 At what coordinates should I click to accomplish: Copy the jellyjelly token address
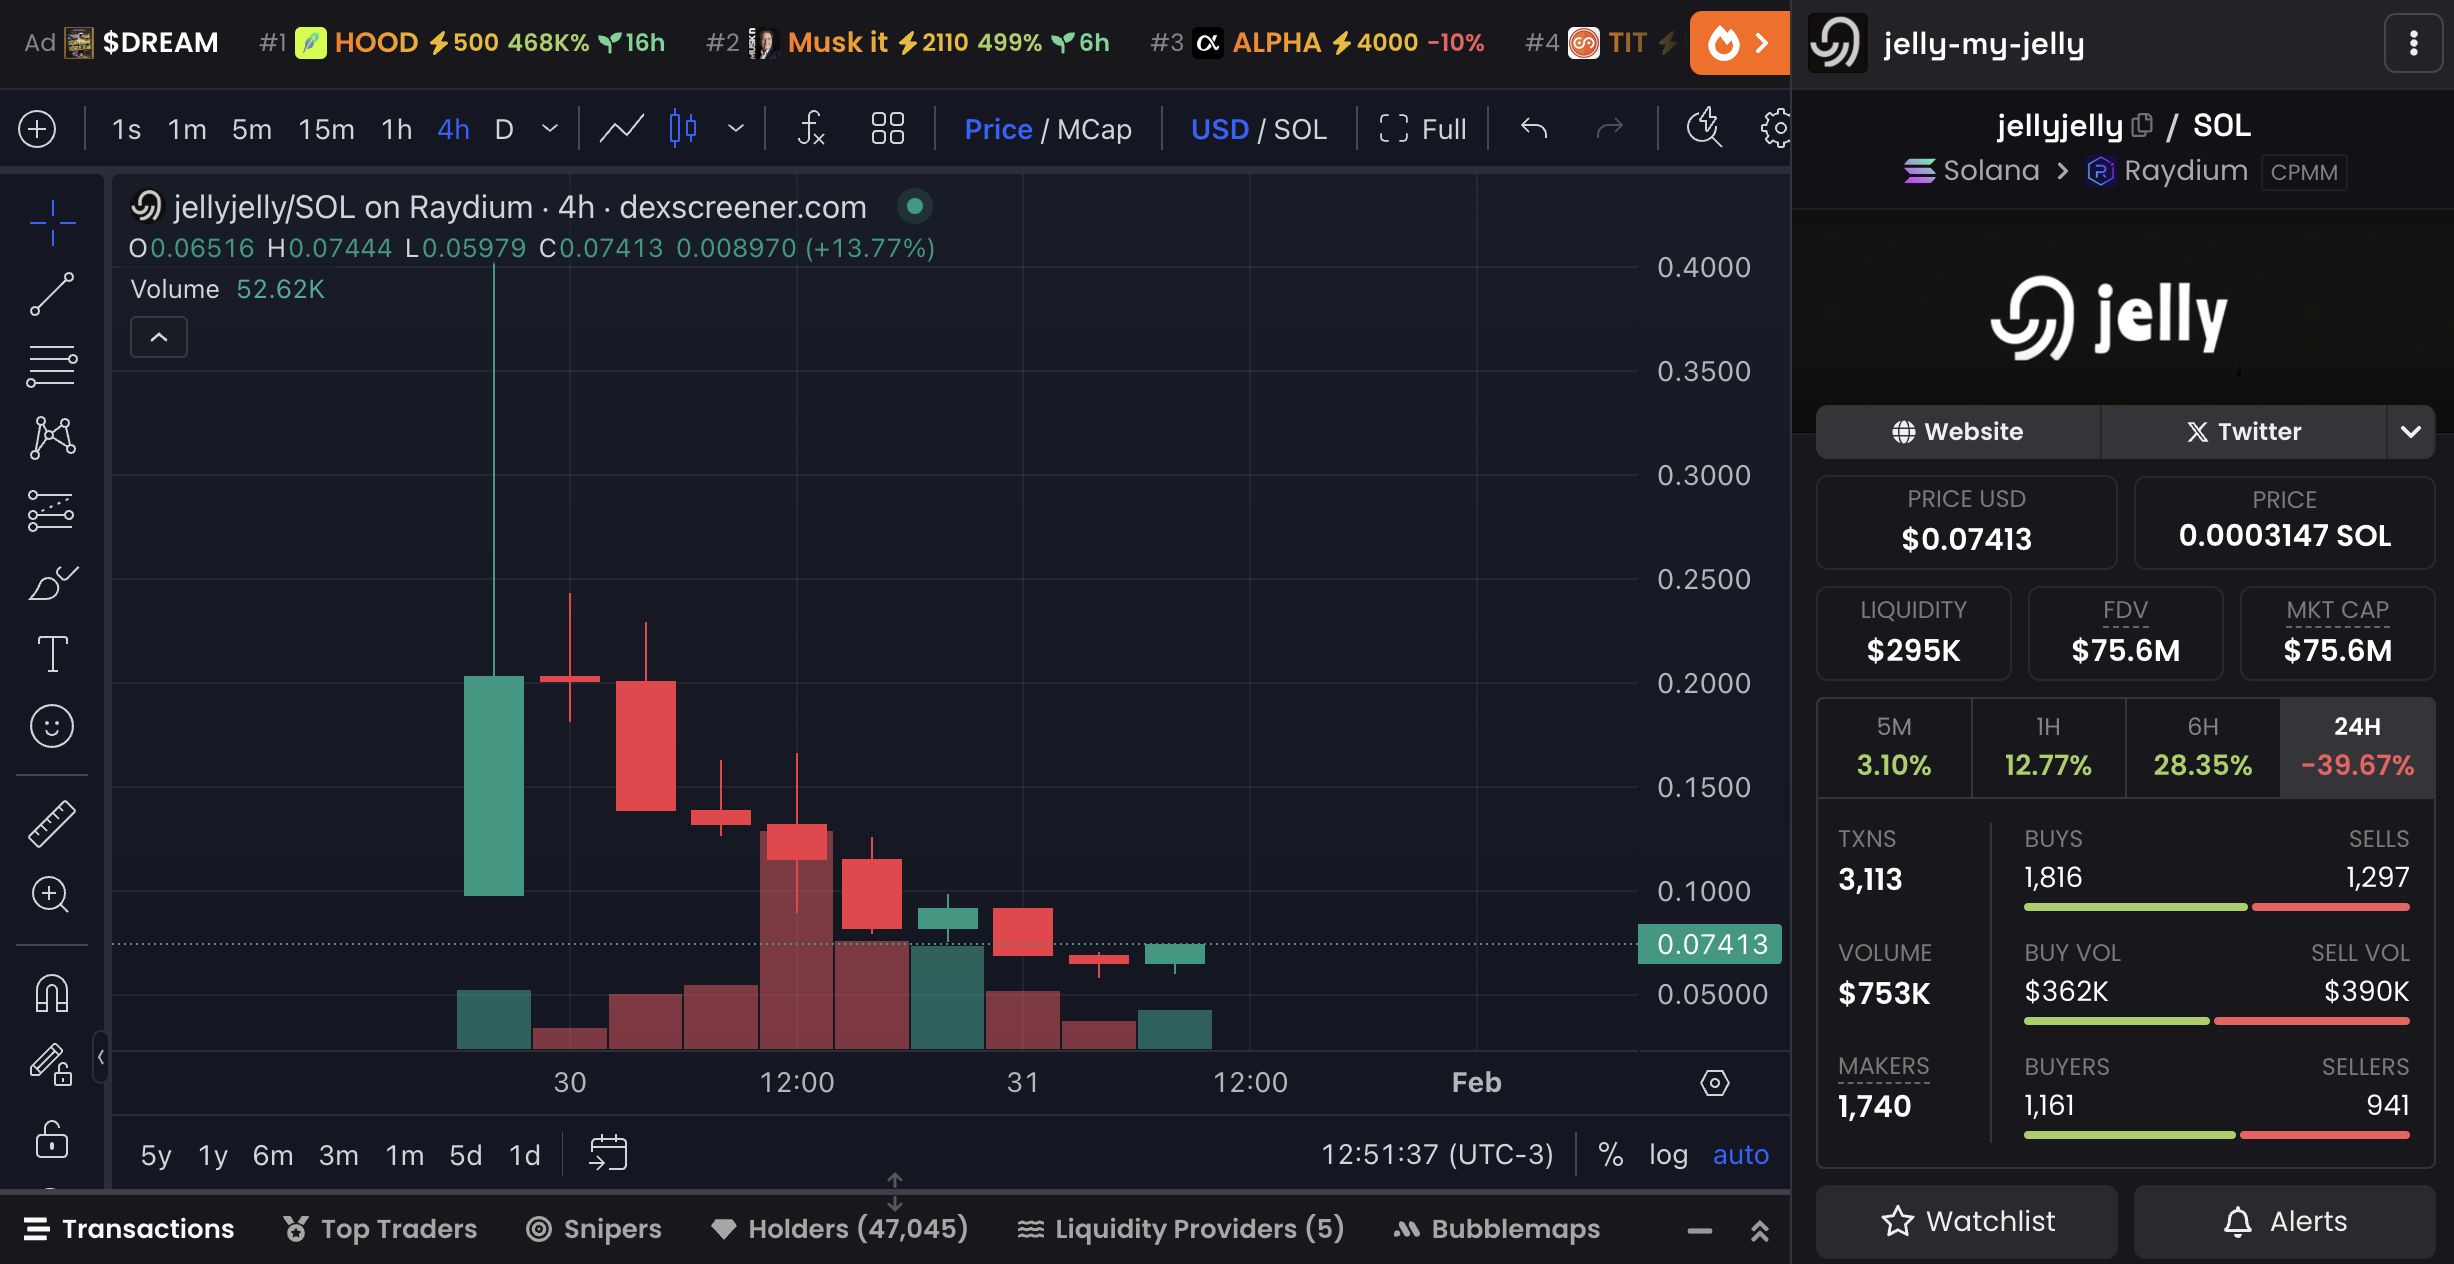point(2142,125)
